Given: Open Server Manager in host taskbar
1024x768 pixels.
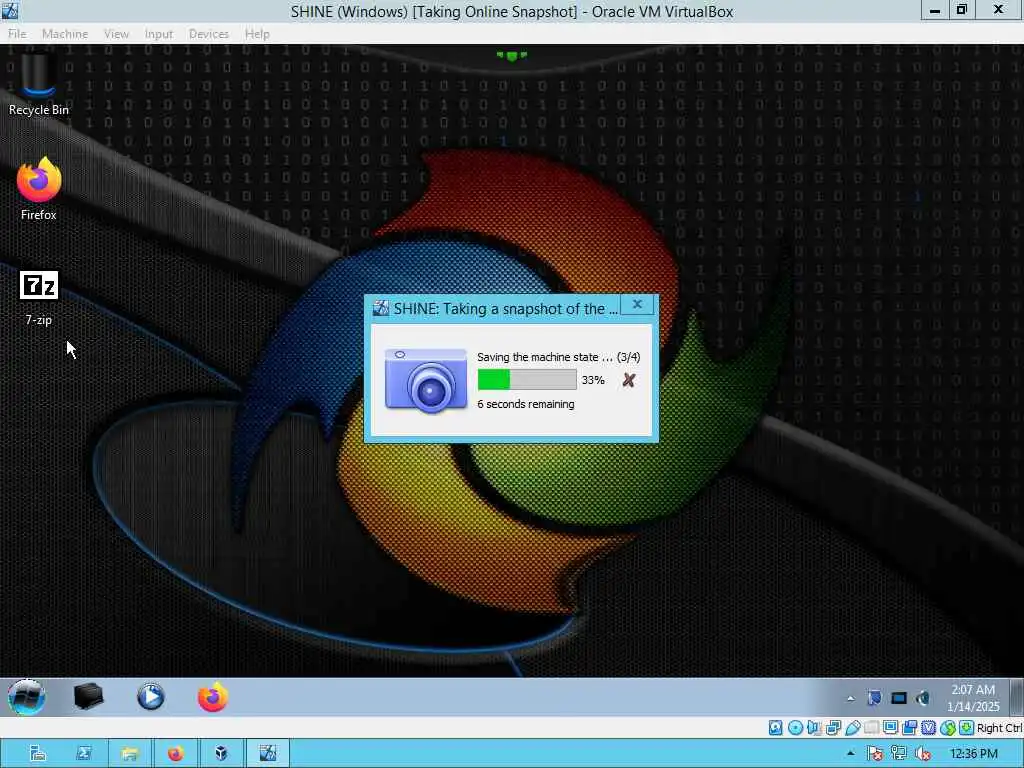Looking at the screenshot, I should 38,754.
